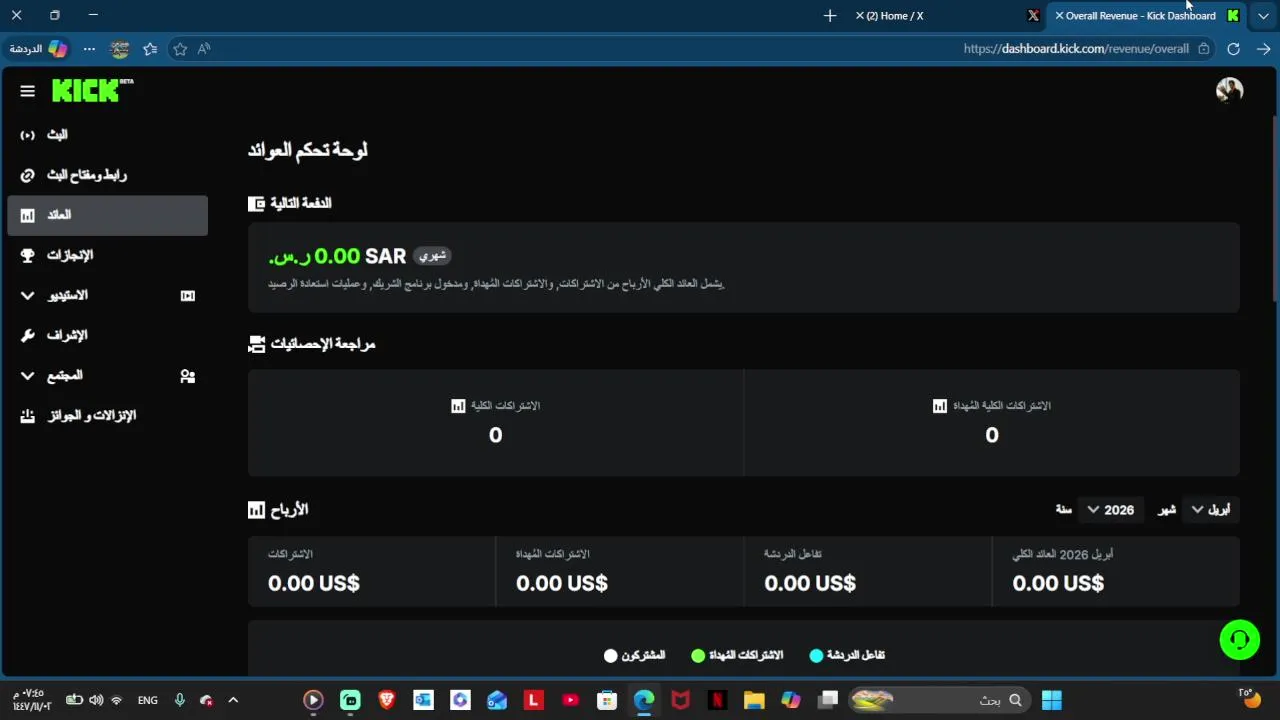Toggle الاشتراكات المهداة green legend item

pyautogui.click(x=737, y=655)
